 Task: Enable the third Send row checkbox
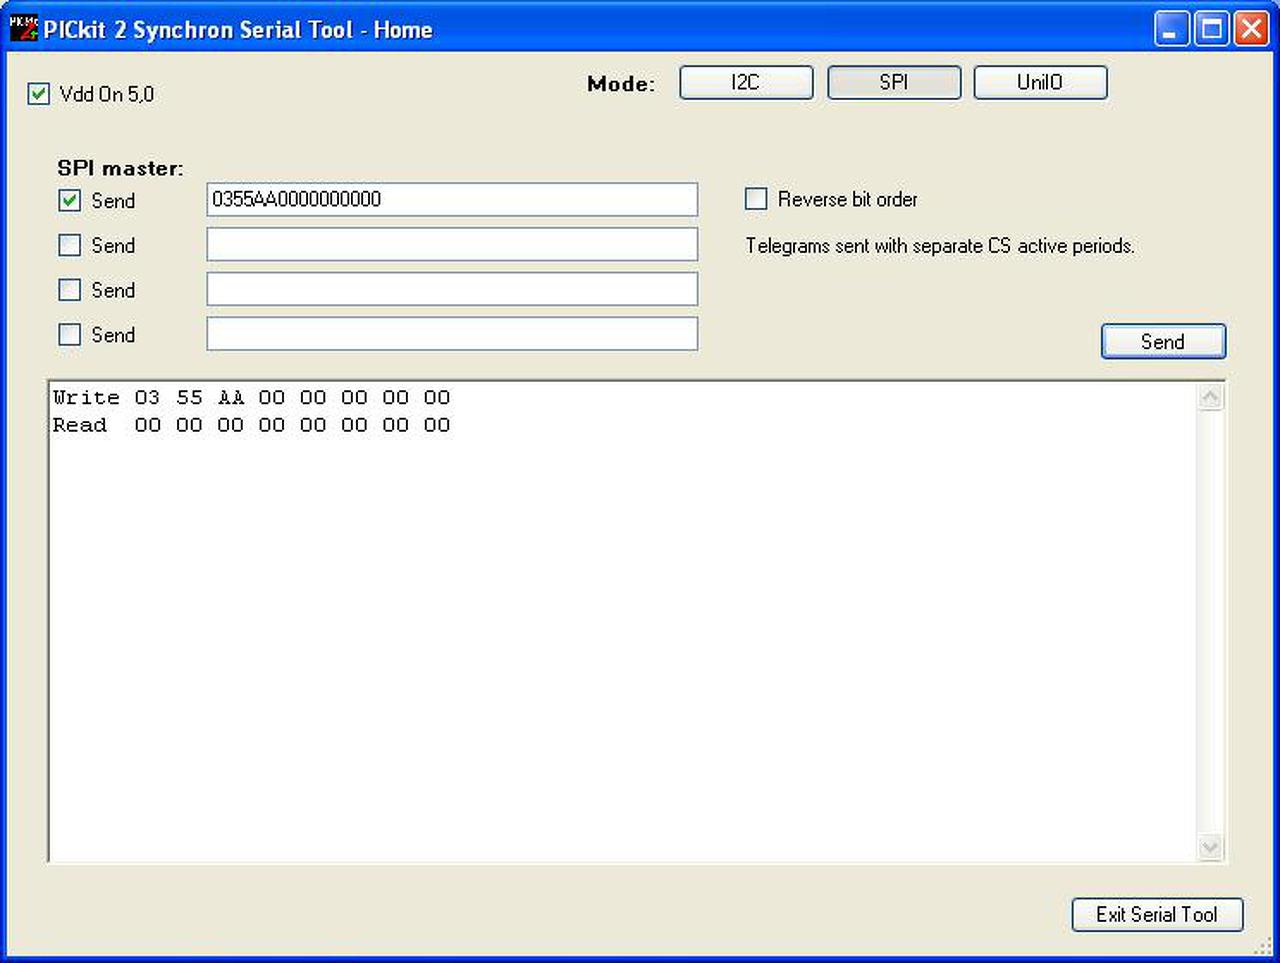tap(70, 290)
